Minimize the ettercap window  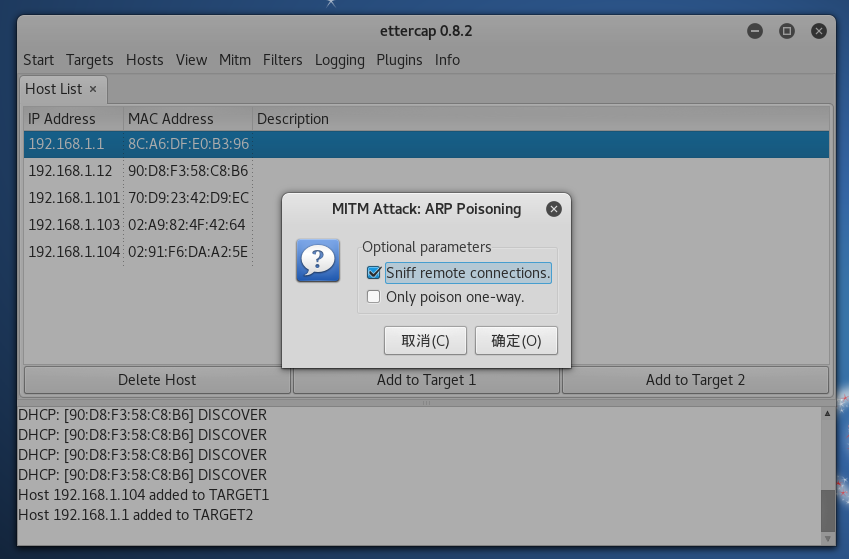point(755,31)
